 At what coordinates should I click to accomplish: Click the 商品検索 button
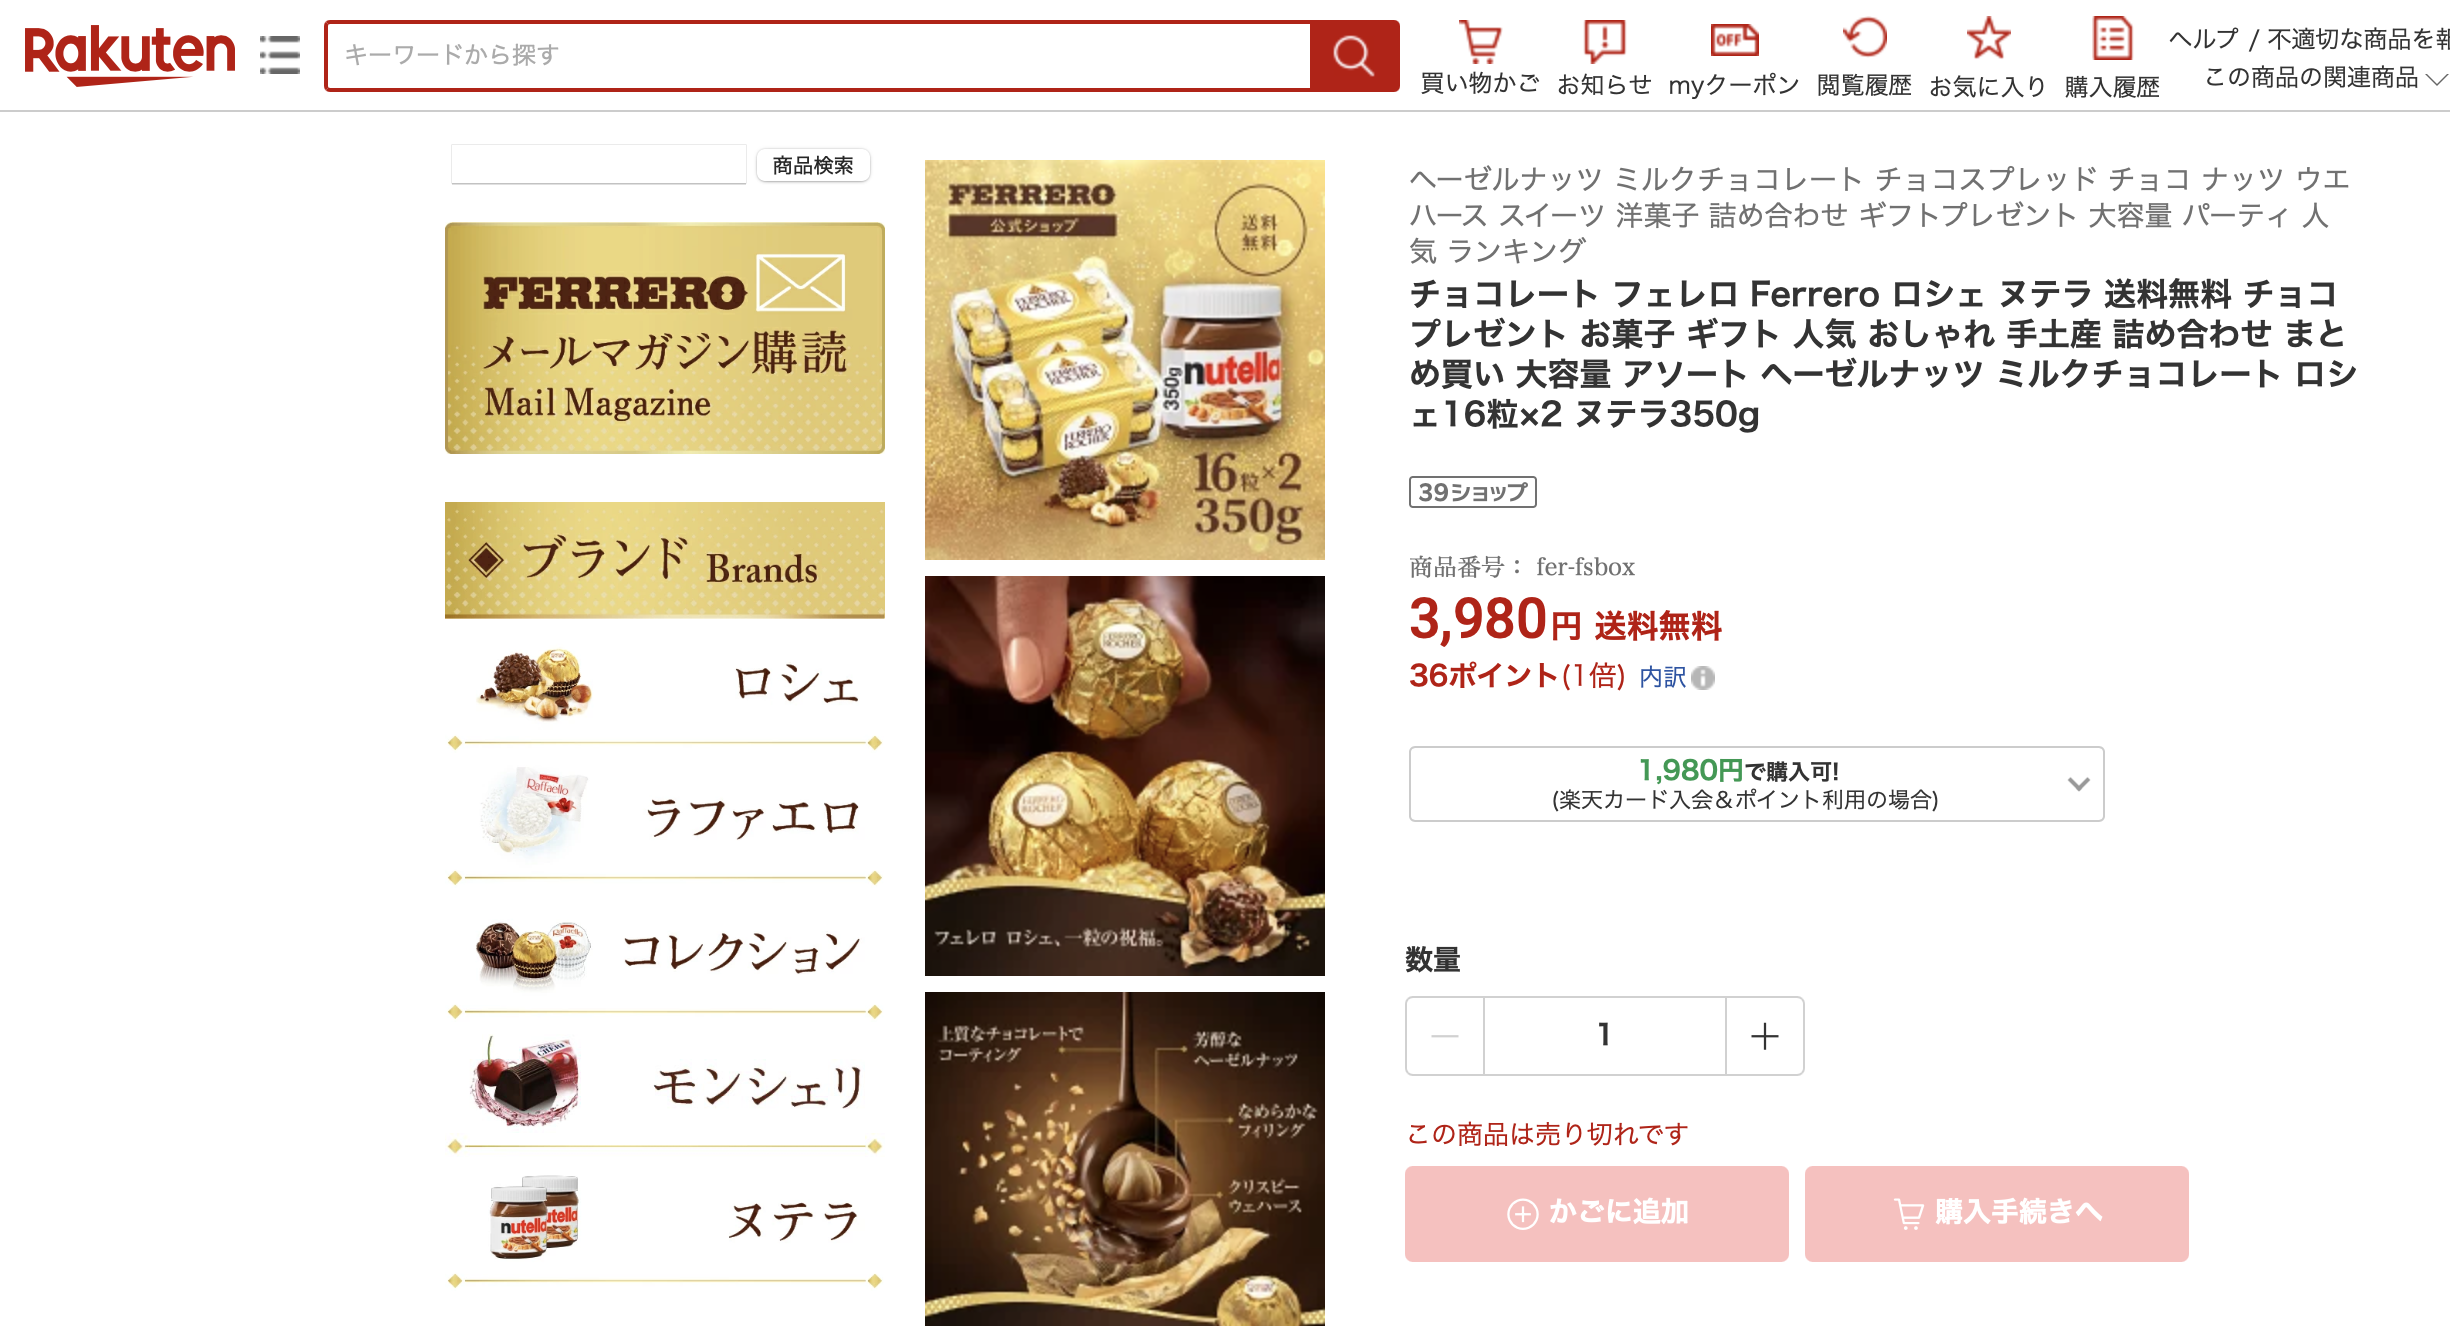[x=813, y=165]
